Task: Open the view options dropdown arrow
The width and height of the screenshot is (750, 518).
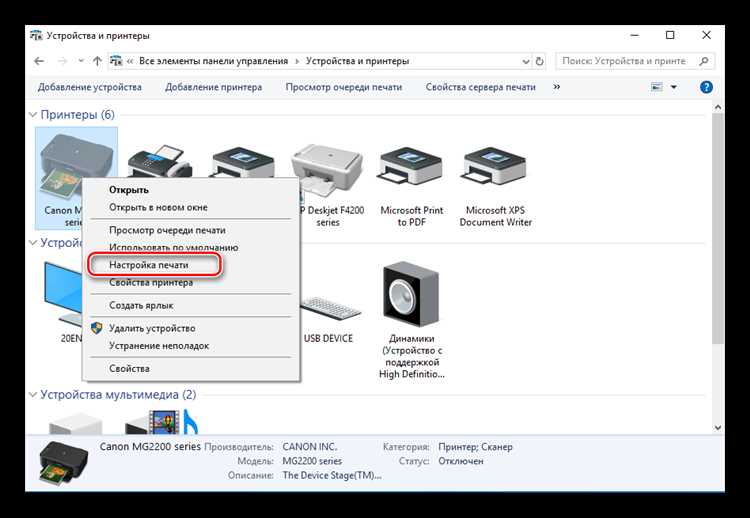Action: coord(674,87)
